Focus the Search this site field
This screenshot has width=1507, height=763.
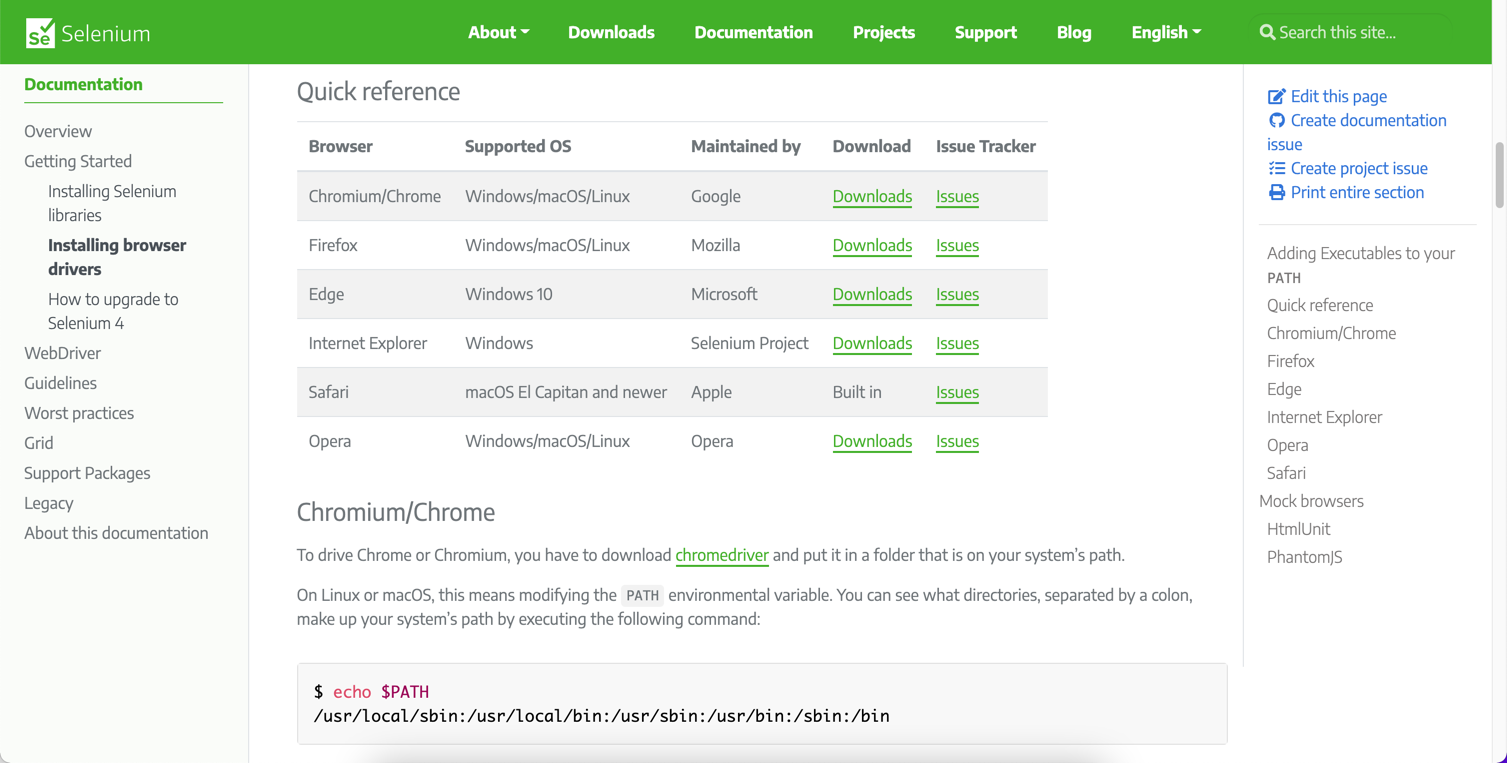pos(1353,32)
